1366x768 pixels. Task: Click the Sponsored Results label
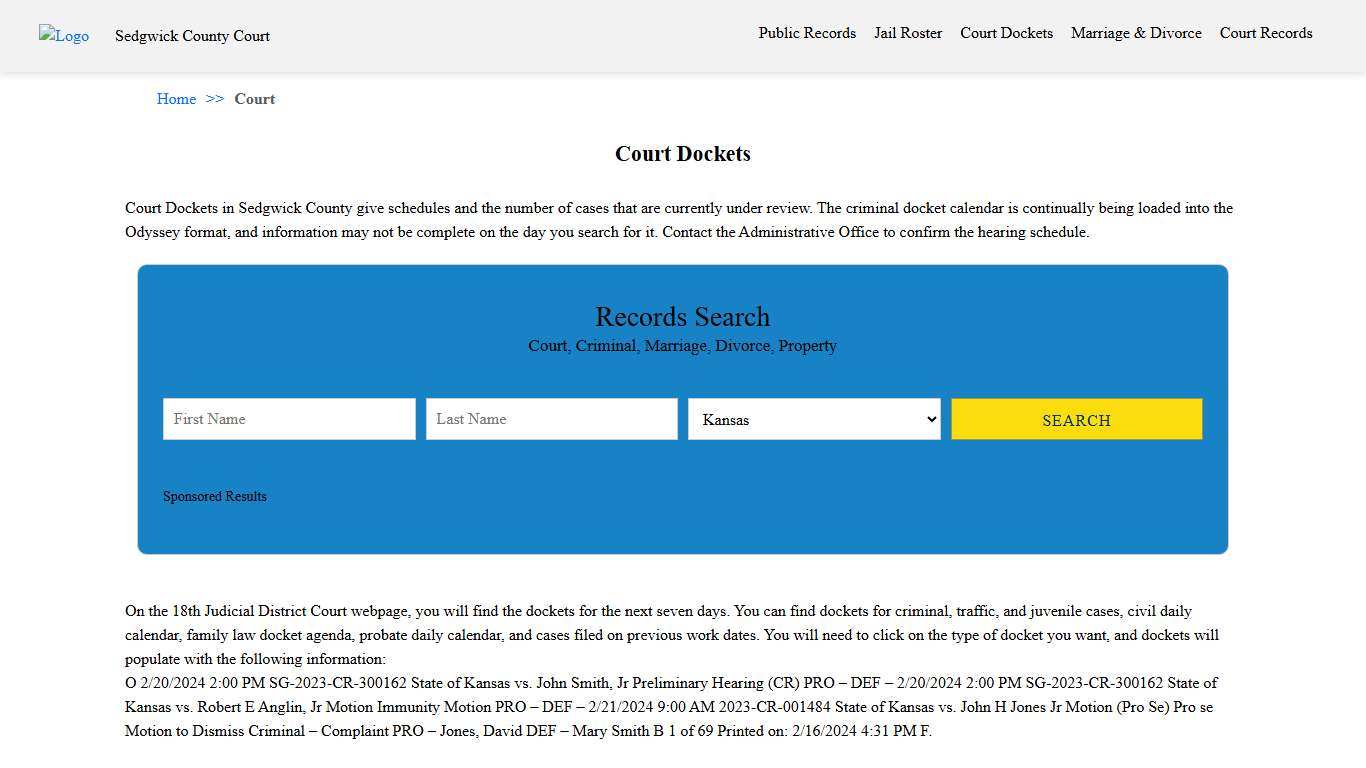point(214,496)
